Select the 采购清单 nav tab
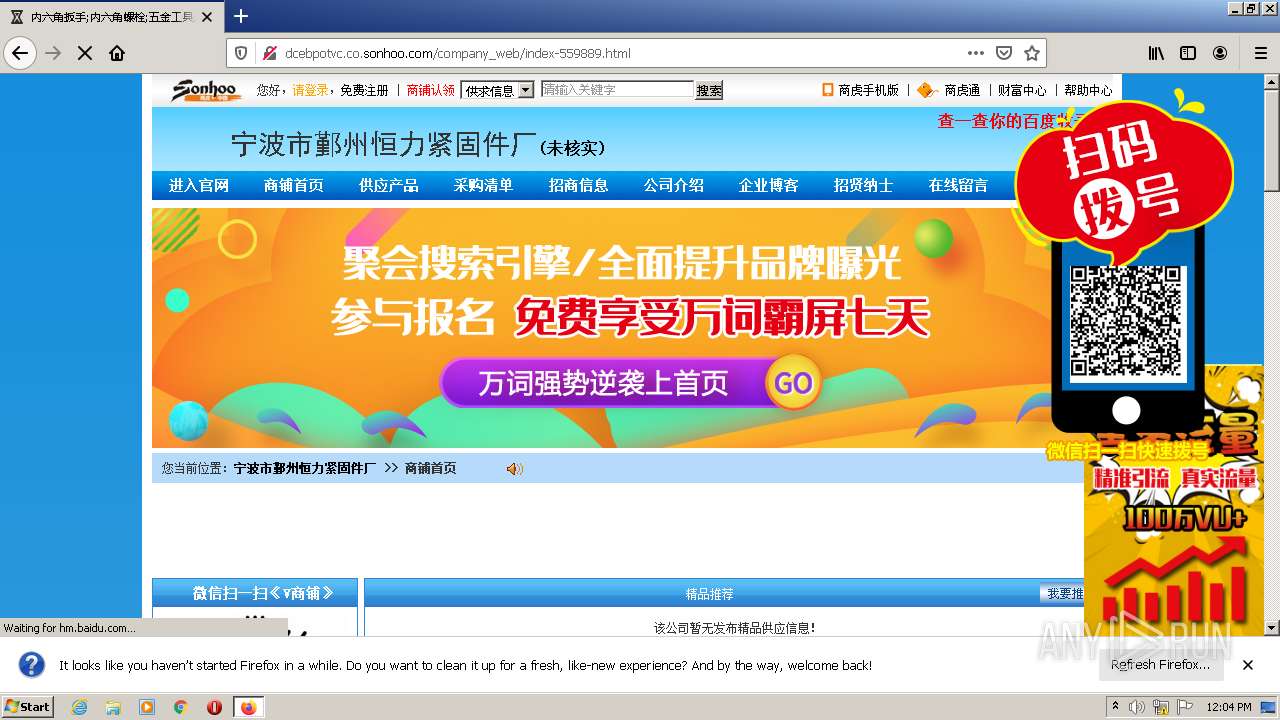1280x720 pixels. point(483,185)
